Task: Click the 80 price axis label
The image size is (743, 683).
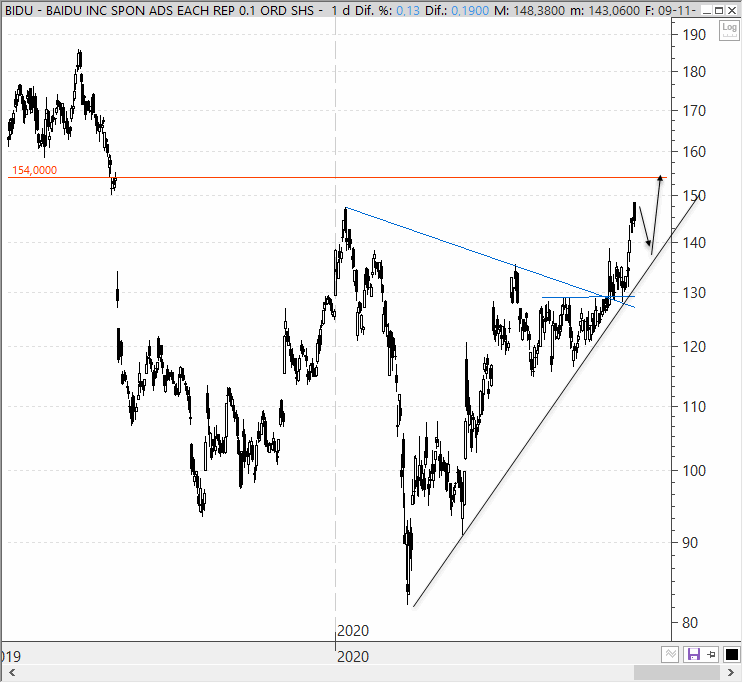Action: point(690,623)
